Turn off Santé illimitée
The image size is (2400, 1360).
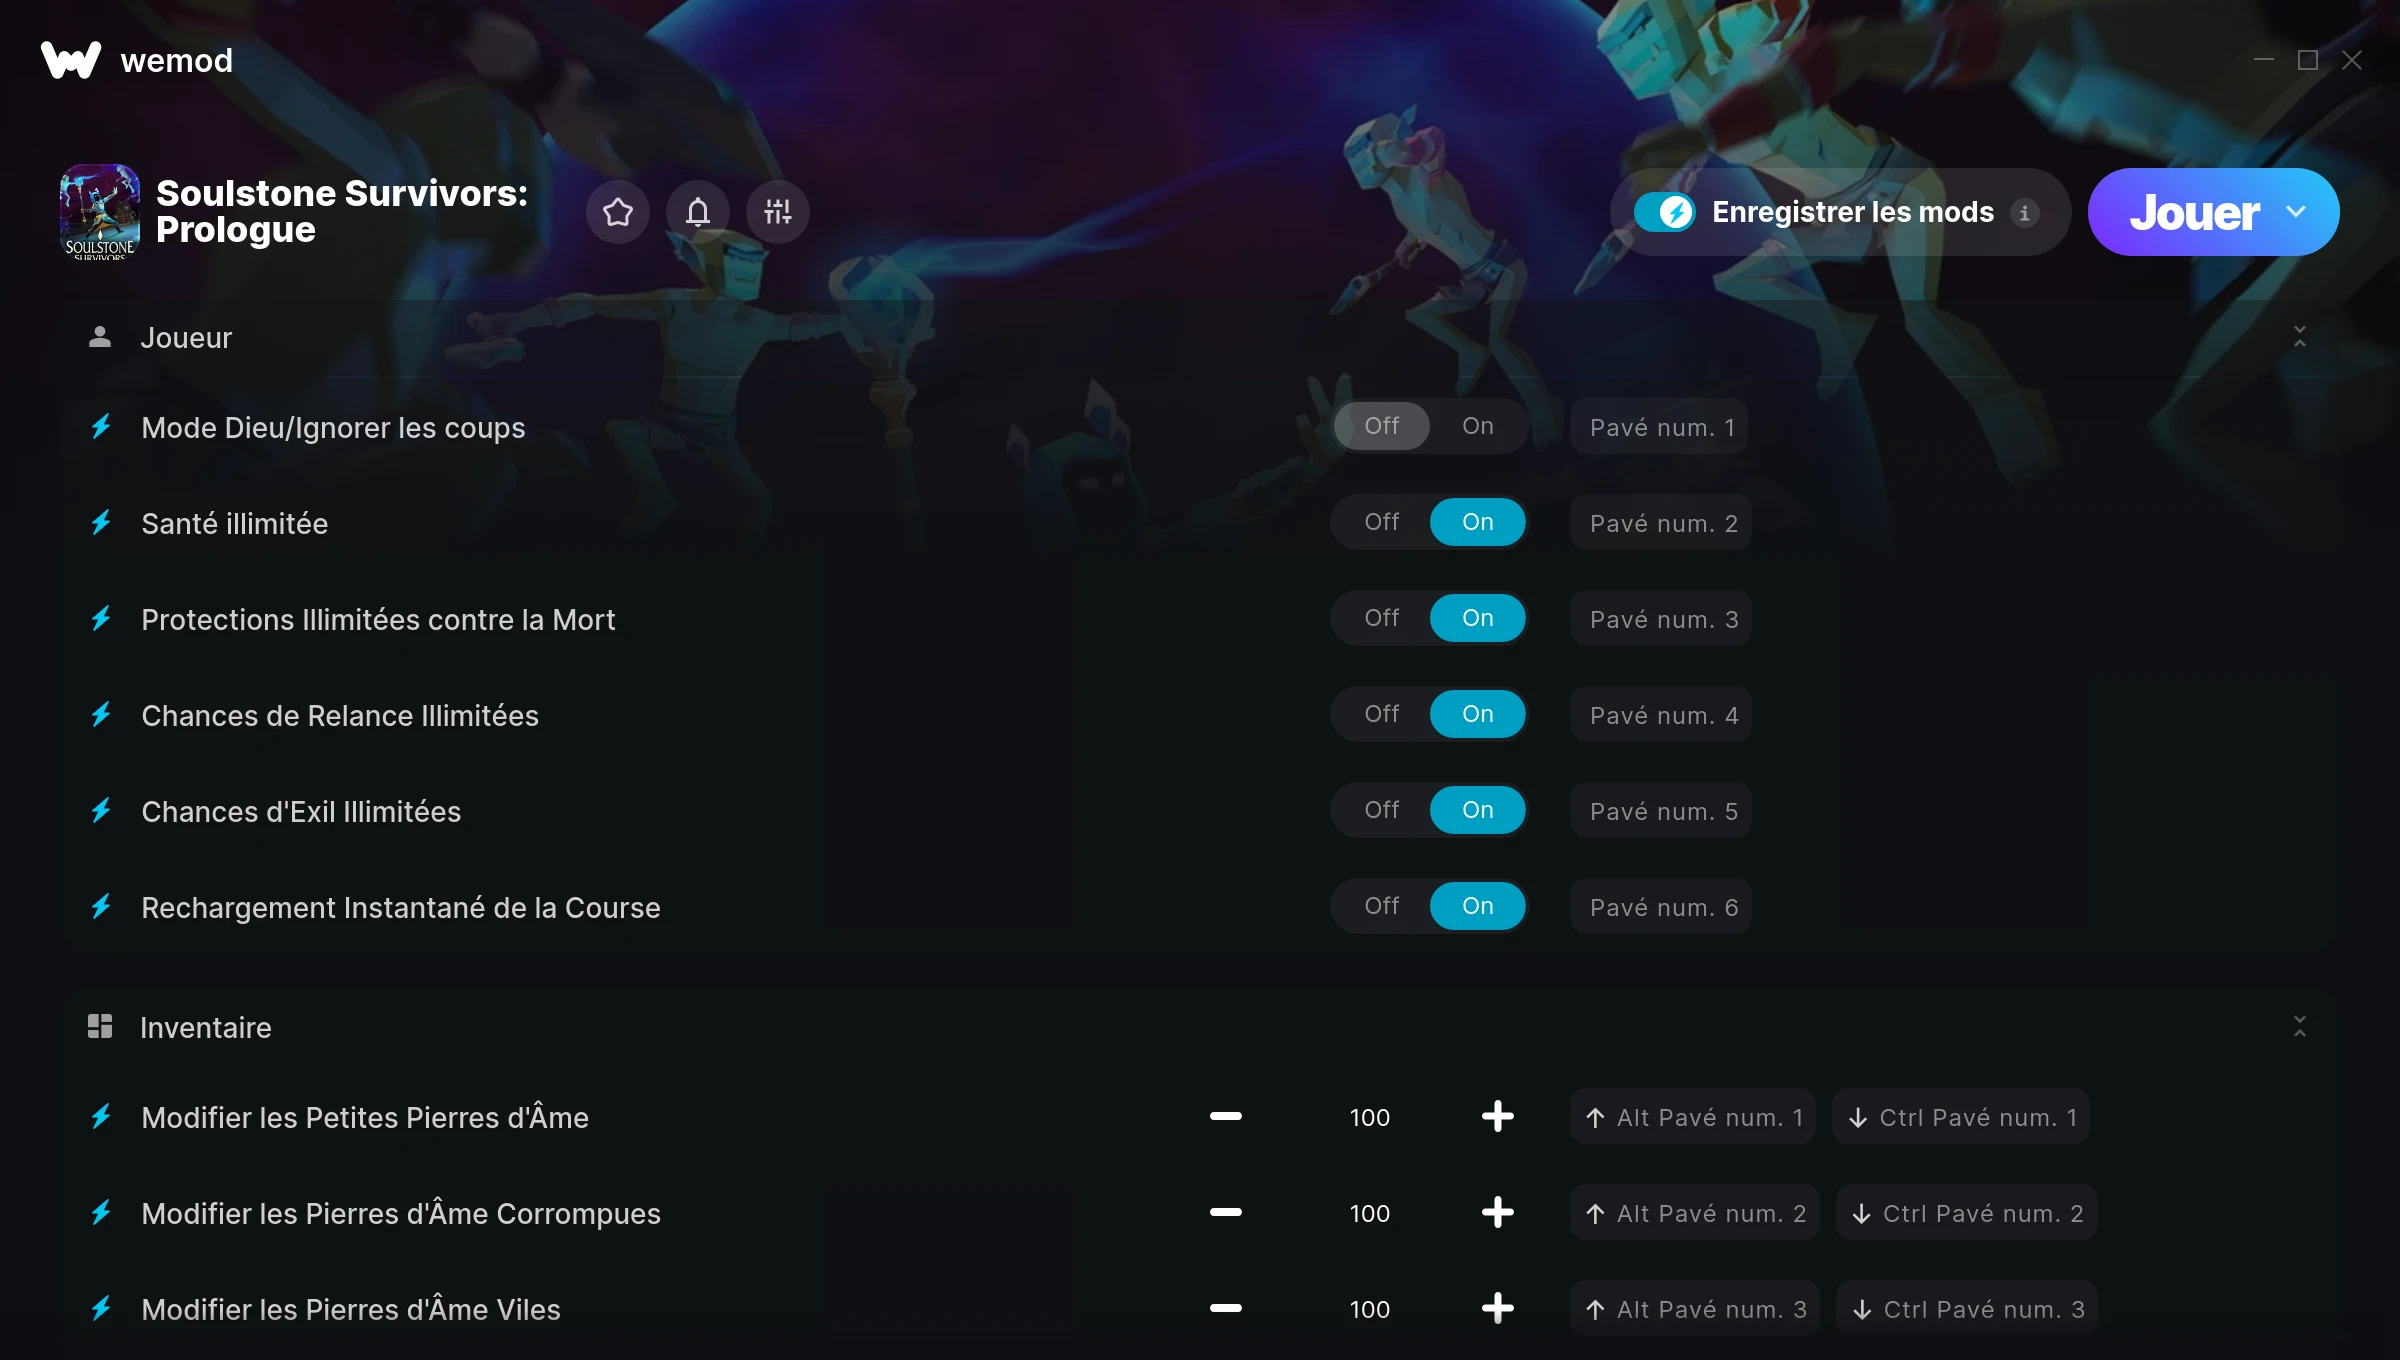pos(1381,522)
